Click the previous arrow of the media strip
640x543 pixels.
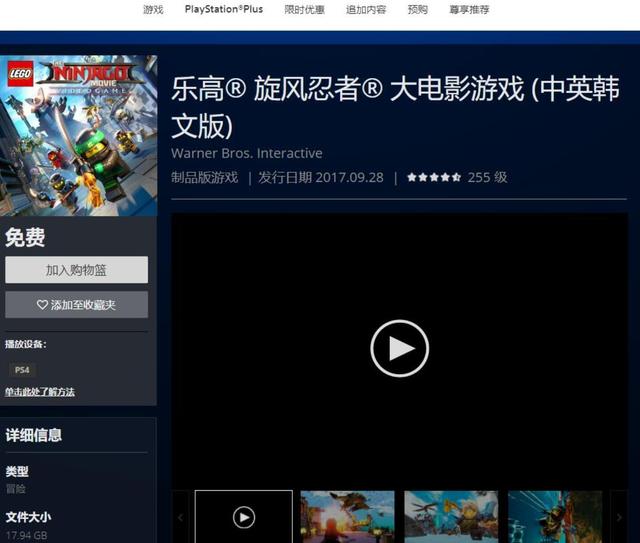180,517
